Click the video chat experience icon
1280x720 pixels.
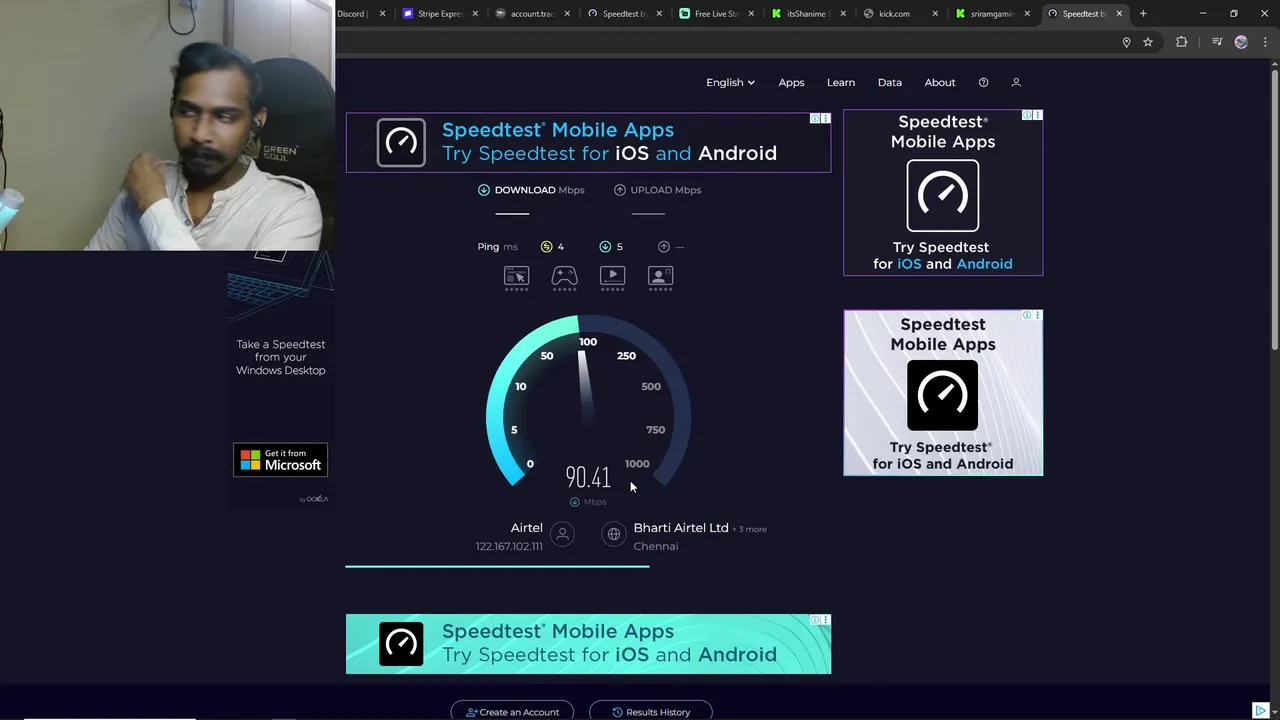660,277
